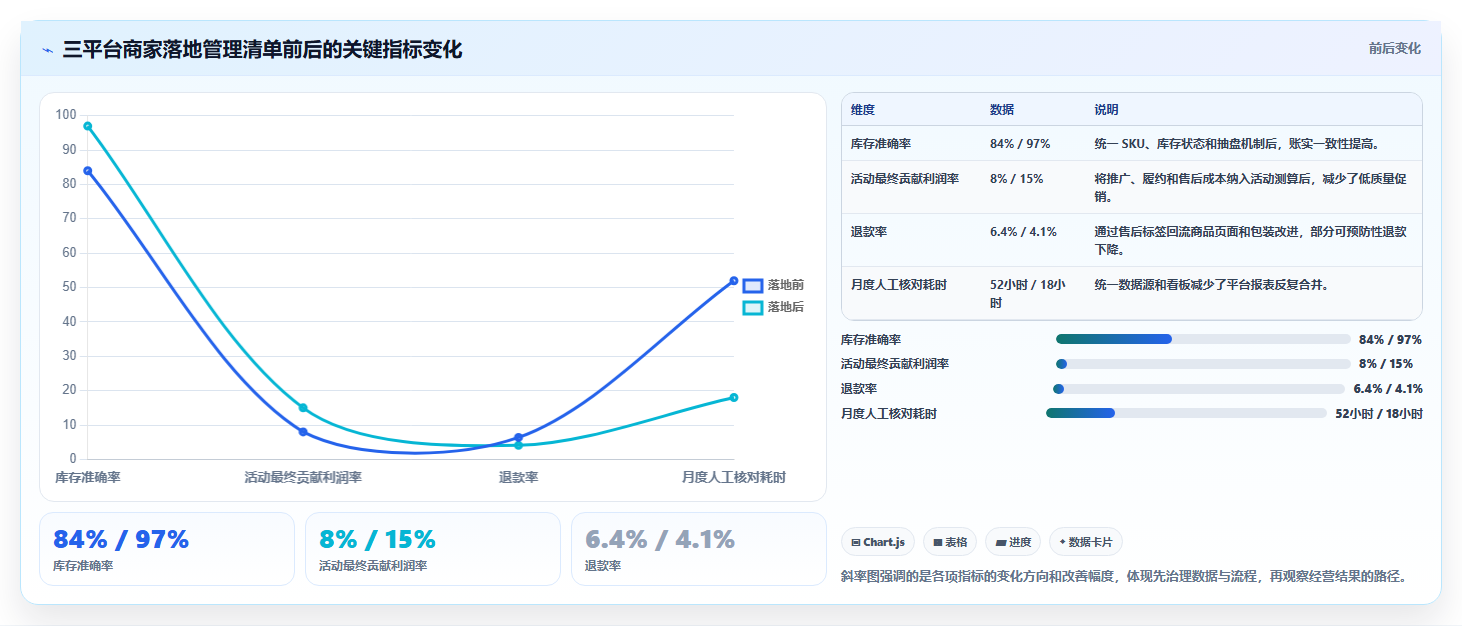Click the 说明 column header
Viewport: 1462px width, 626px height.
(1107, 110)
